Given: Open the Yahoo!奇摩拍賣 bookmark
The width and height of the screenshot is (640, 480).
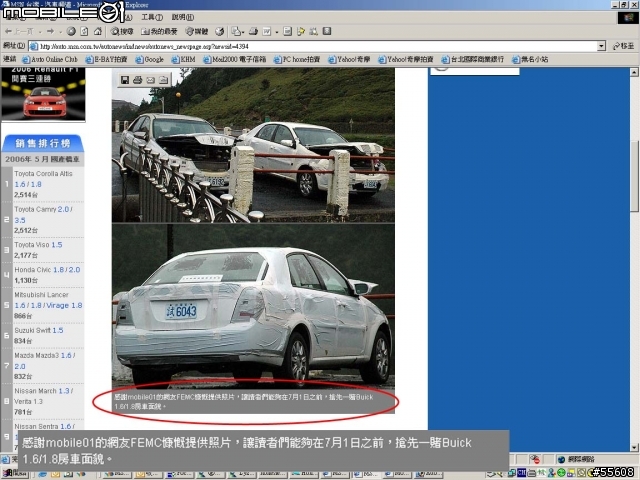Looking at the screenshot, I should pos(405,60).
